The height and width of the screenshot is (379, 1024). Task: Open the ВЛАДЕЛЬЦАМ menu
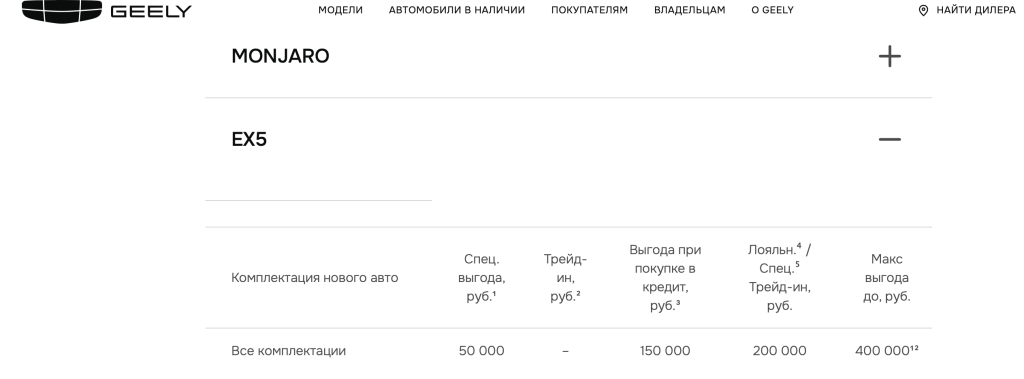690,10
